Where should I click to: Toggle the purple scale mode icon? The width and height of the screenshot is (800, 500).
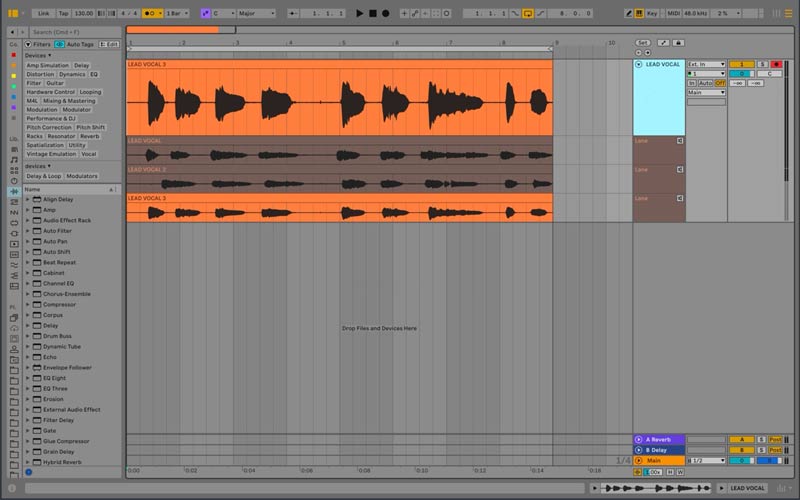(x=206, y=13)
